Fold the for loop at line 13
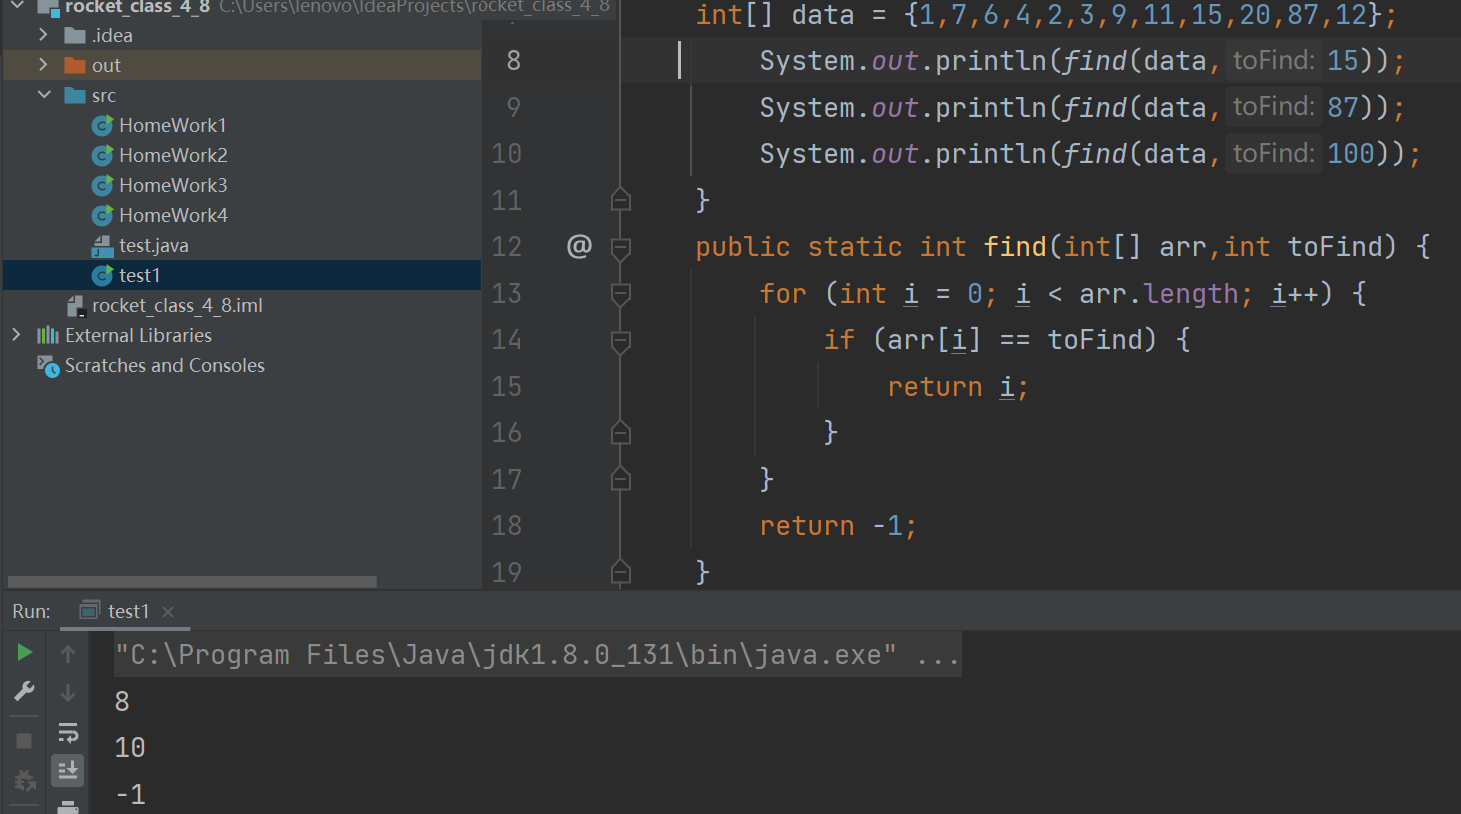Screen dimensions: 1461x814 pos(620,294)
